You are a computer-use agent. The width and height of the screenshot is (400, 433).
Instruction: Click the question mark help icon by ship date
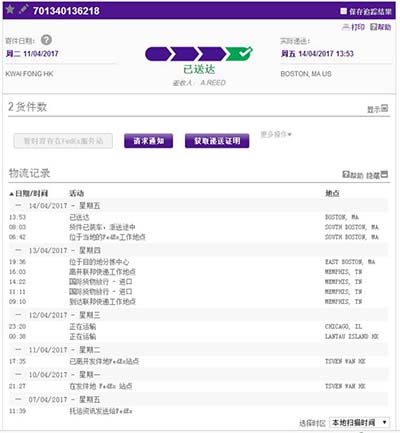(46, 40)
